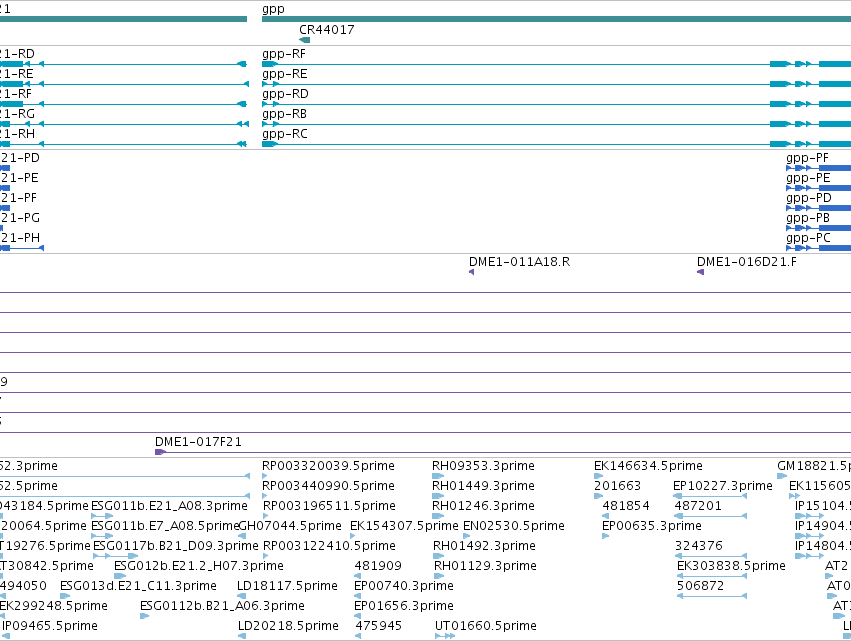The width and height of the screenshot is (851, 641).
Task: Select ESG0117b.B21_D09.3prime EST label
Action: pos(176,545)
